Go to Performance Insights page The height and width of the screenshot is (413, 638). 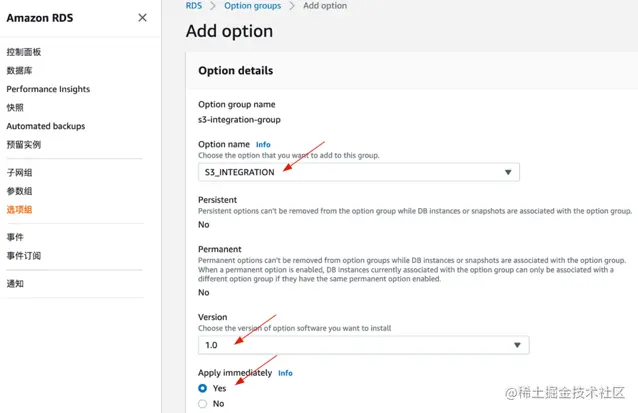click(48, 89)
